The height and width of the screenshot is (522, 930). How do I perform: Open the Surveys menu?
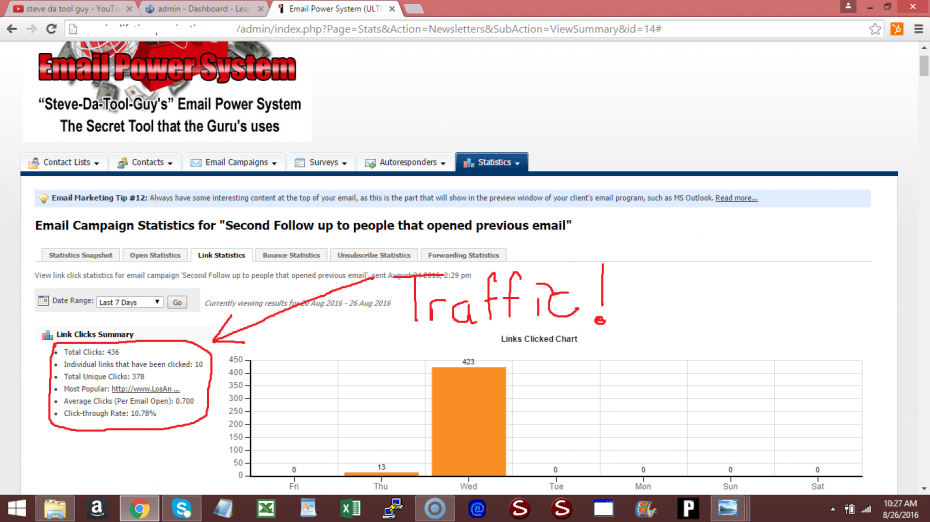coord(321,162)
